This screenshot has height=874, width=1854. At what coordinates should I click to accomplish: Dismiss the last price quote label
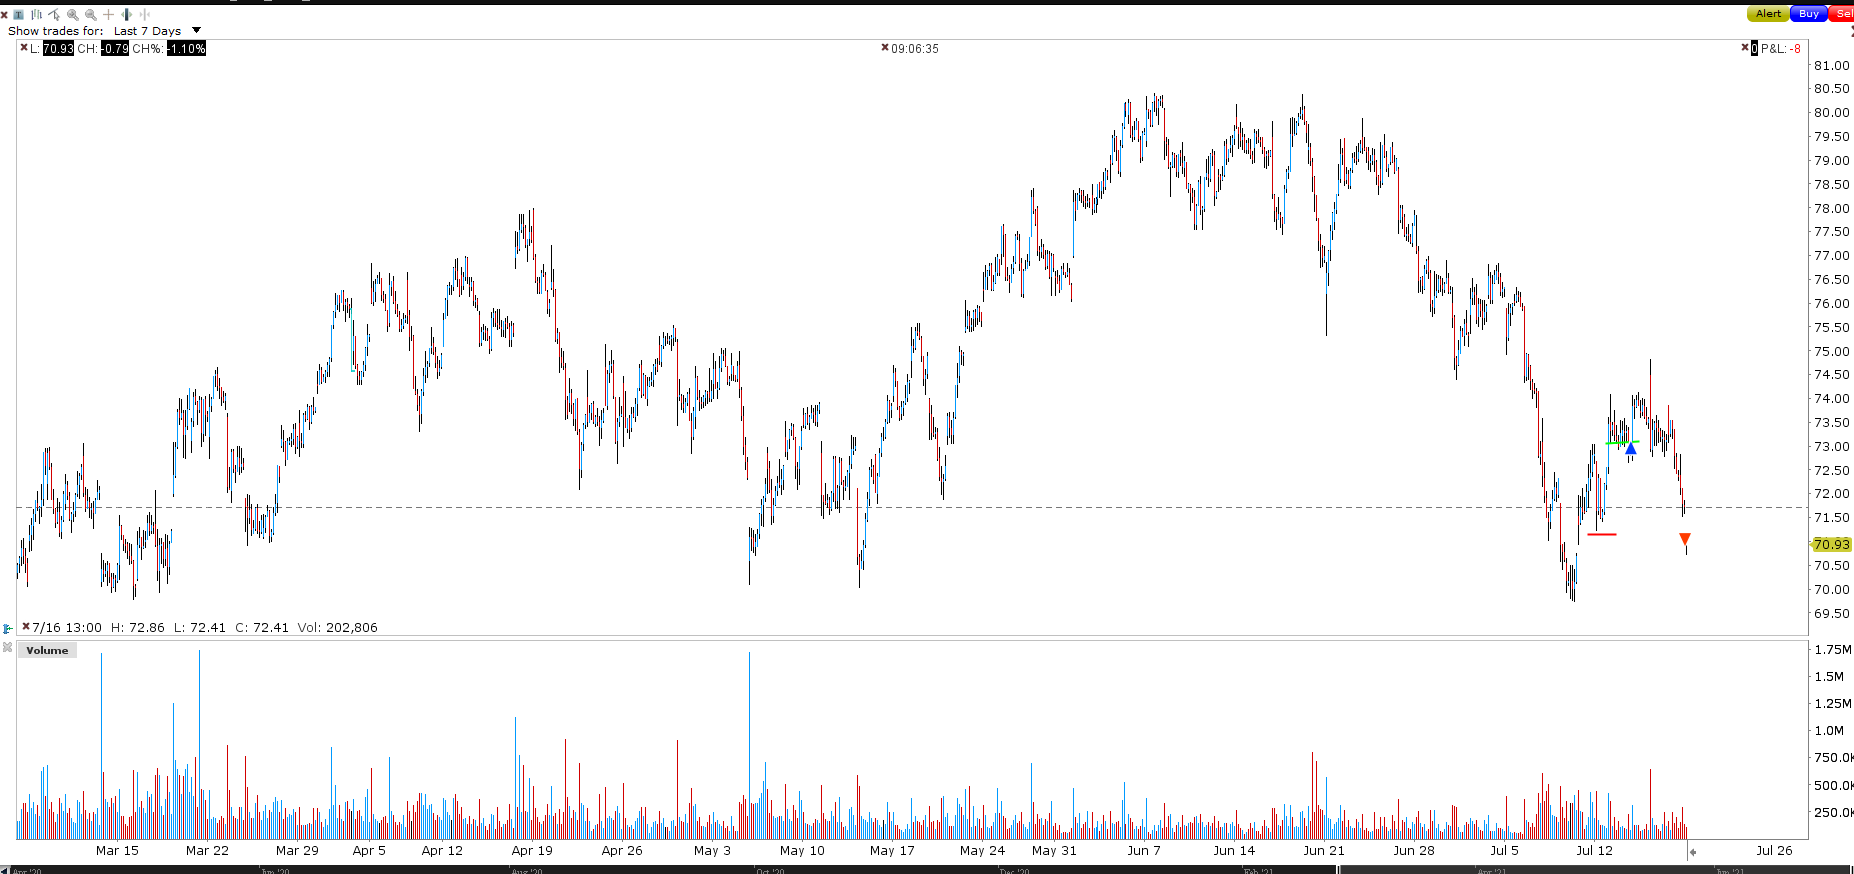click(x=24, y=47)
